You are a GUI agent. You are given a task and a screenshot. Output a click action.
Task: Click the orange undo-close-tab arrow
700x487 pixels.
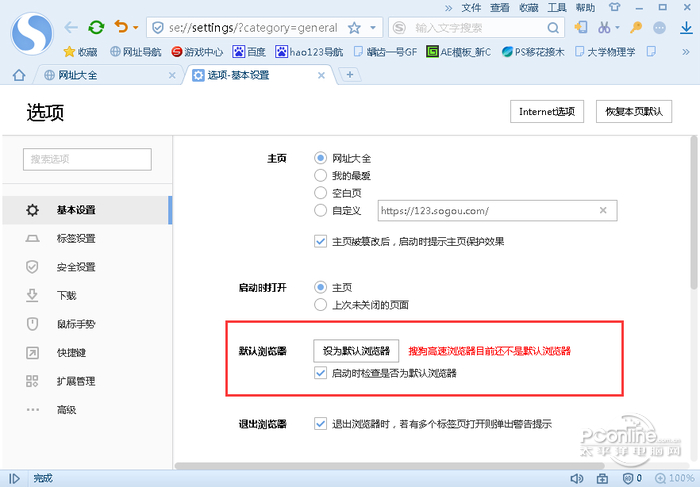pyautogui.click(x=121, y=27)
